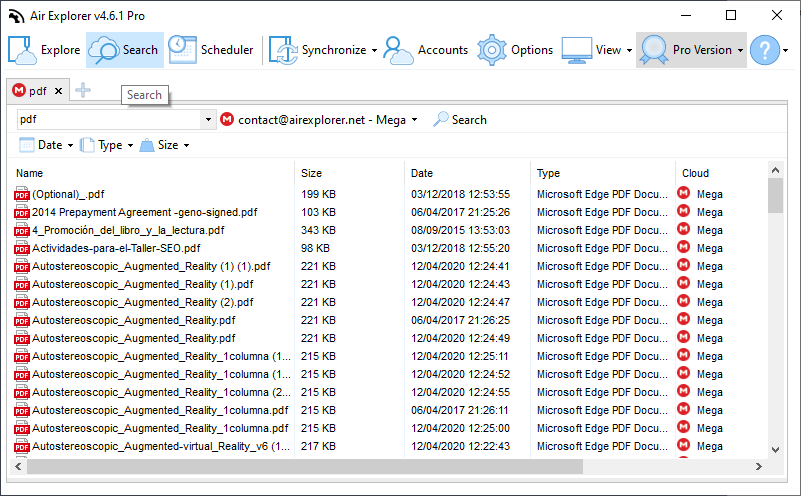The width and height of the screenshot is (801, 496).
Task: Open the Options gear icon
Action: [491, 50]
